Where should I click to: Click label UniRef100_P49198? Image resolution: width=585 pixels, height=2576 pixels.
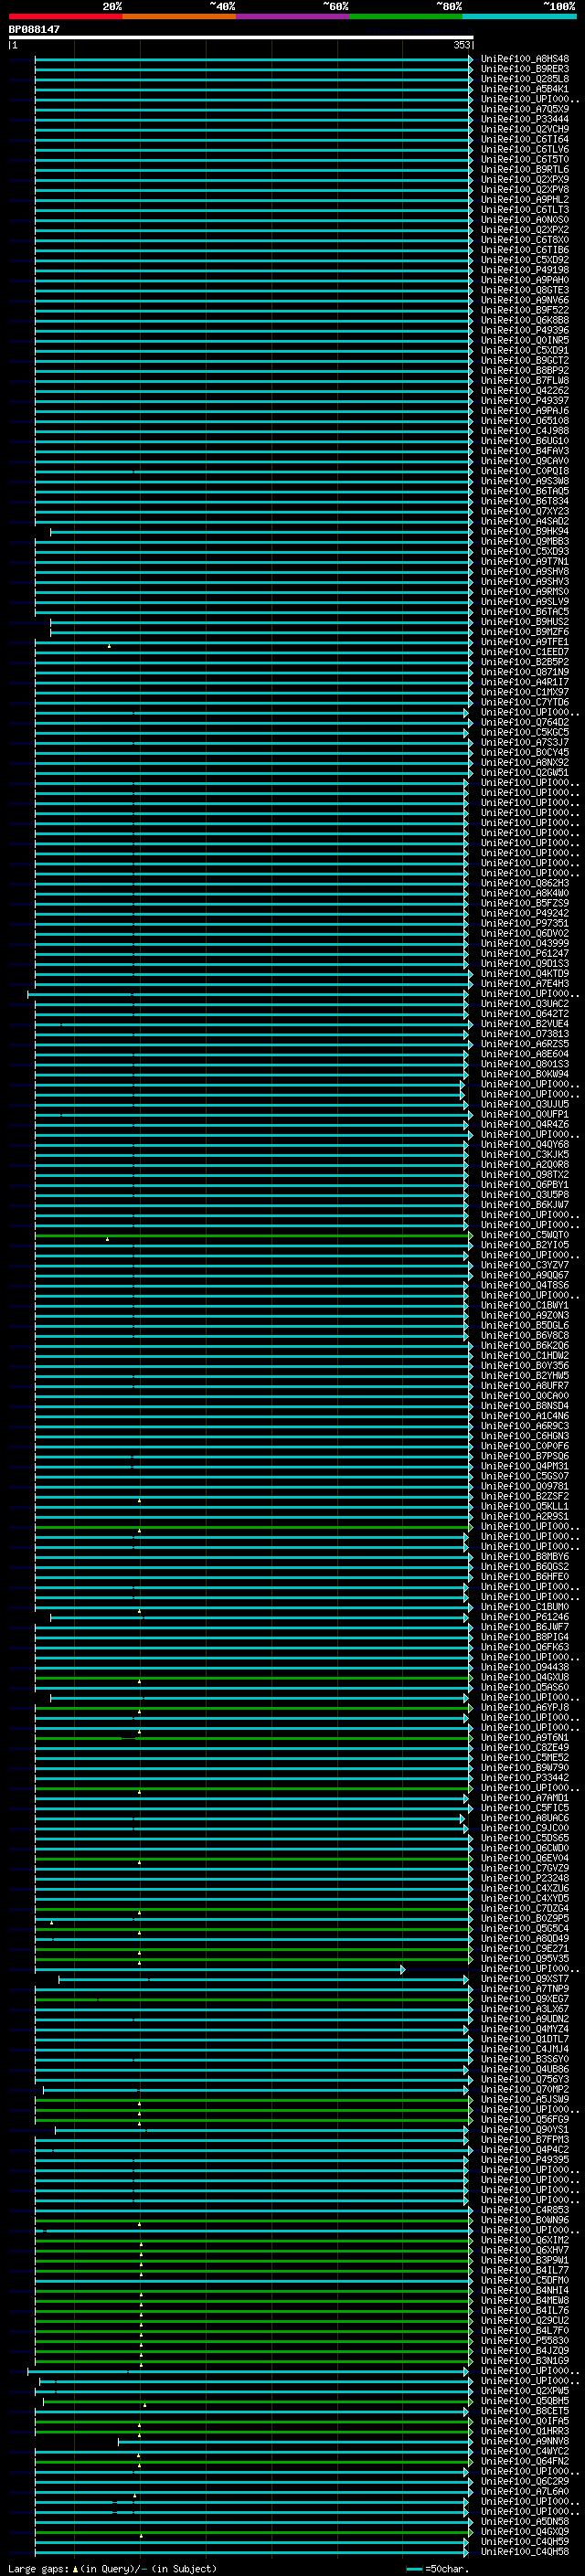525,270
